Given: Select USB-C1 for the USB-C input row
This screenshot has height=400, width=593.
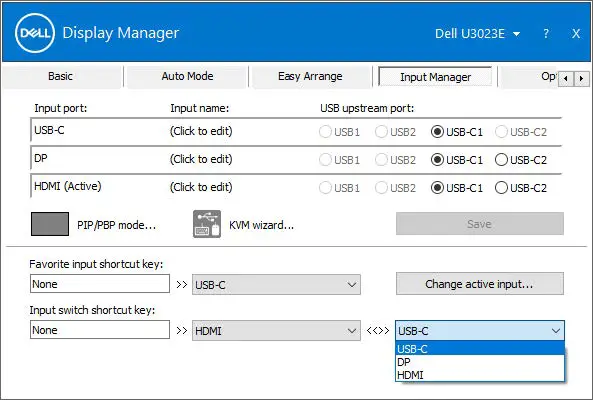Looking at the screenshot, I should point(457,132).
